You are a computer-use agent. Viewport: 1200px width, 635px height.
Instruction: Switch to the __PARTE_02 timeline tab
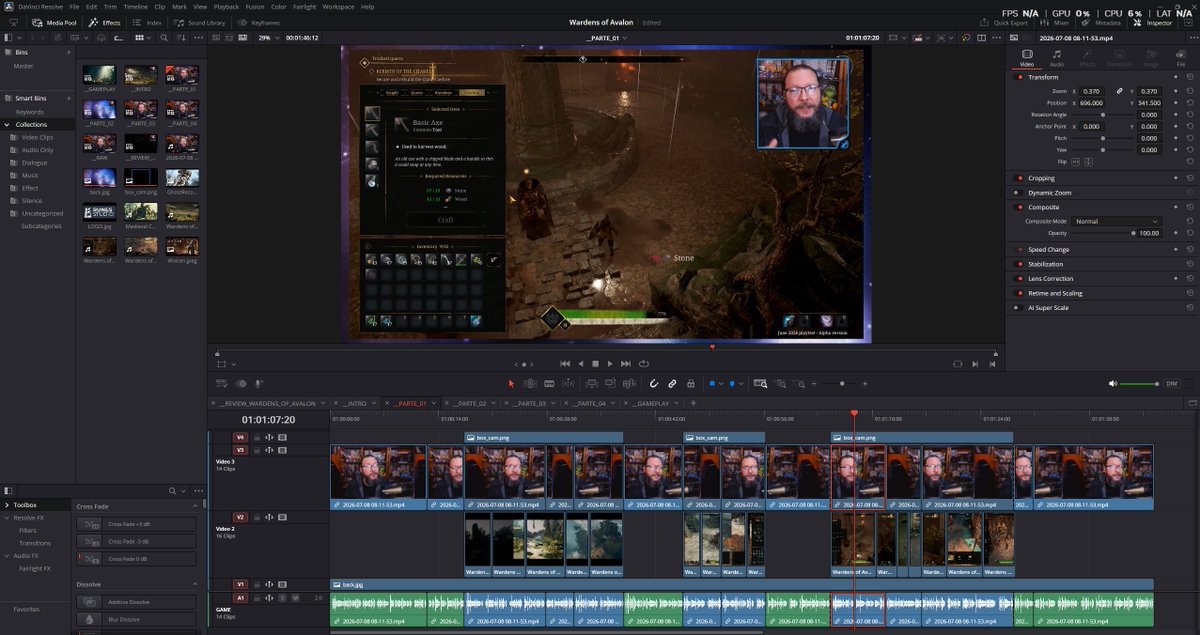(x=468, y=403)
